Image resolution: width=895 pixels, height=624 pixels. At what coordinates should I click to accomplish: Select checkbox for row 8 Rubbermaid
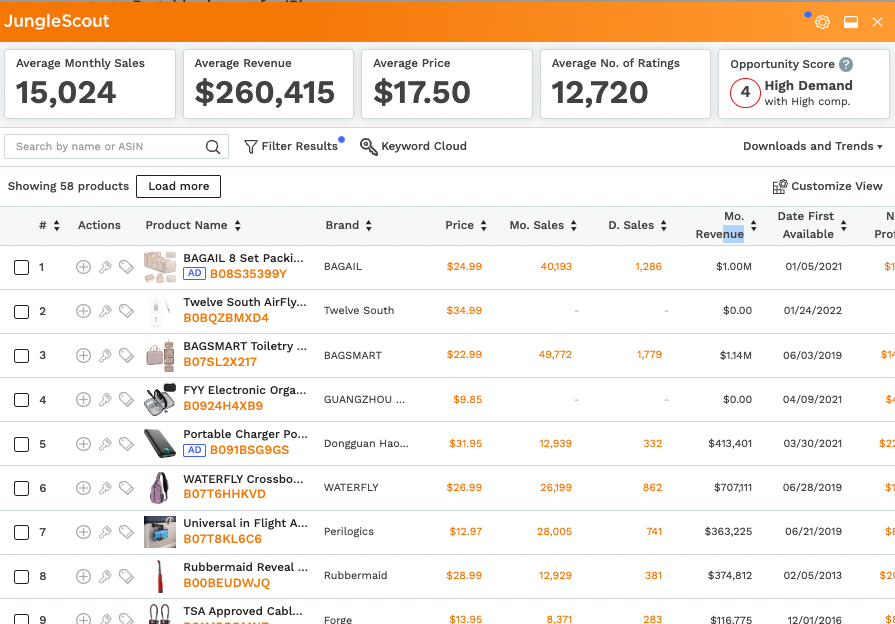pyautogui.click(x=21, y=577)
